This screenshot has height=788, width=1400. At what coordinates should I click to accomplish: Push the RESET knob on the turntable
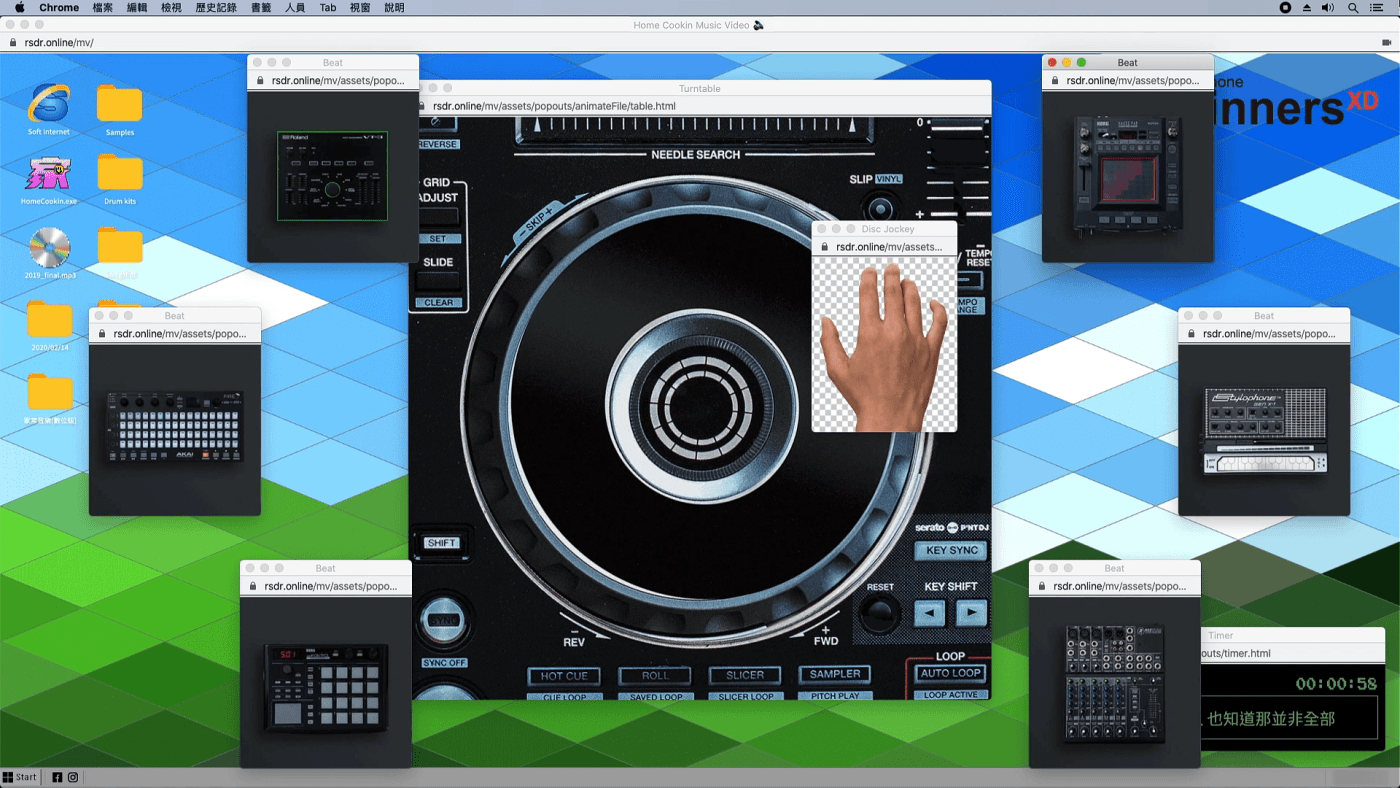pos(880,613)
